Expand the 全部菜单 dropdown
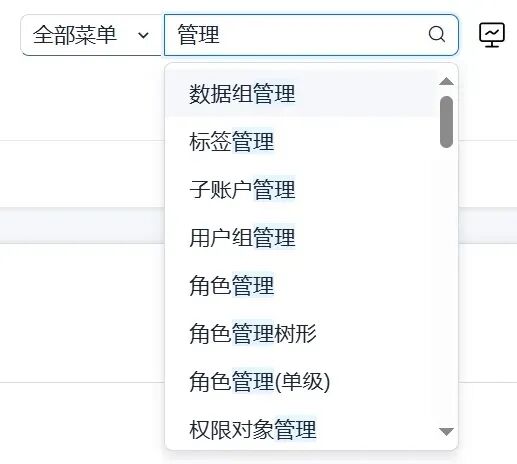Image resolution: width=517 pixels, height=464 pixels. [x=91, y=35]
